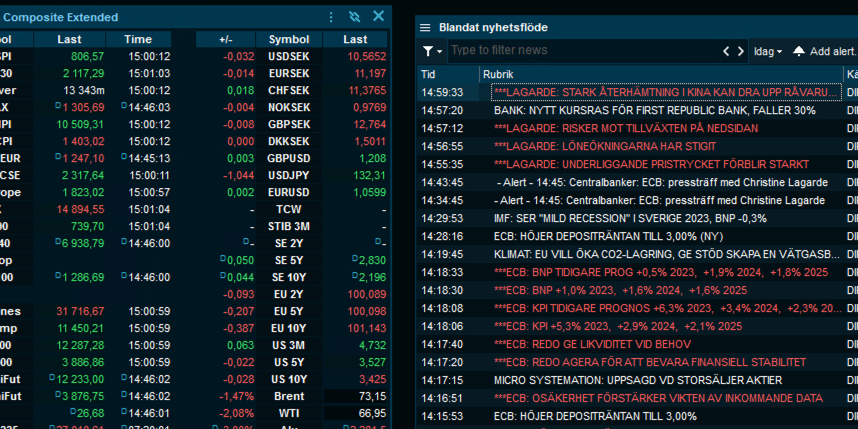Sort indexes by the Time column header
This screenshot has width=858, height=429.
138,39
